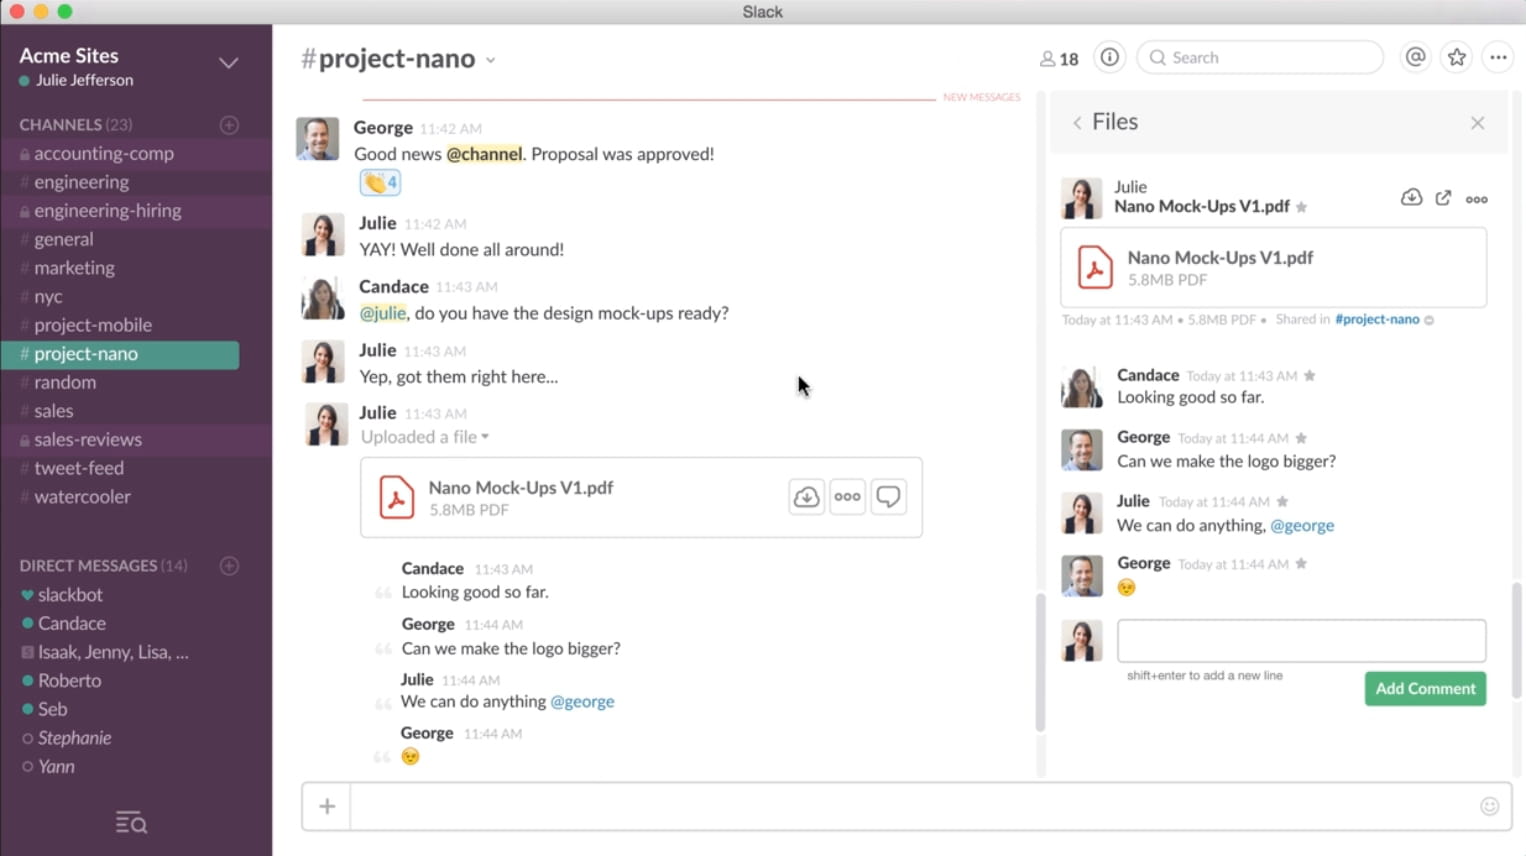Open quick switcher icon at sidebar bottom
Viewport: 1526px width, 856px height.
pos(131,823)
